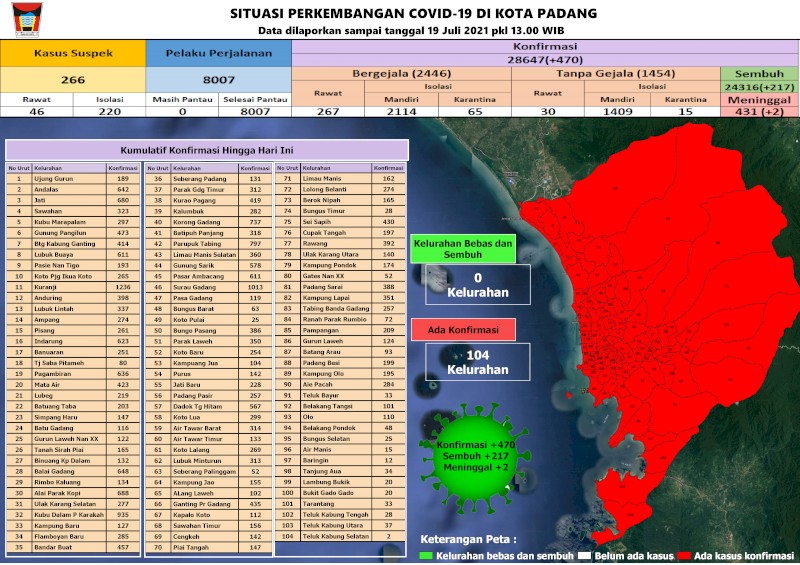The width and height of the screenshot is (800, 565).
Task: Select the deaths figure '431 (+2)'
Action: [x=759, y=111]
